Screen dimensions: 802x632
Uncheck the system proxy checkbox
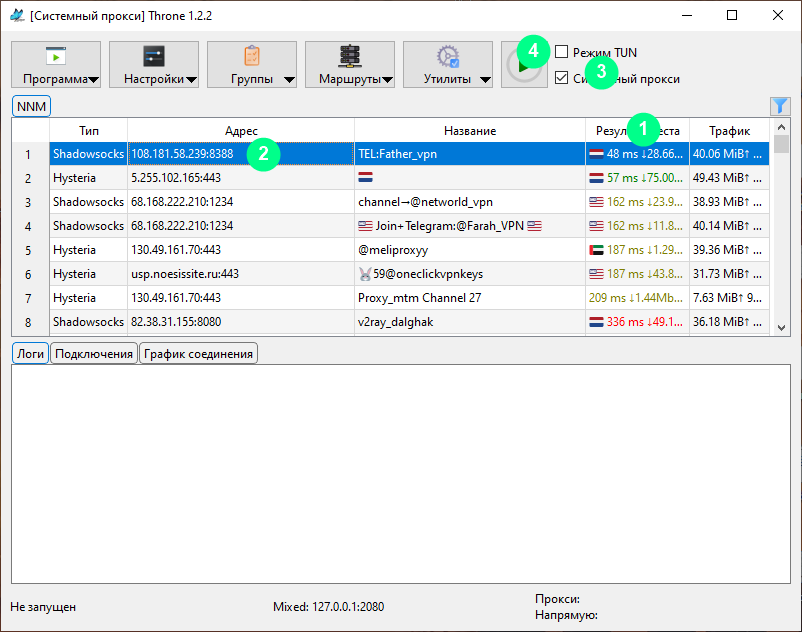click(562, 78)
